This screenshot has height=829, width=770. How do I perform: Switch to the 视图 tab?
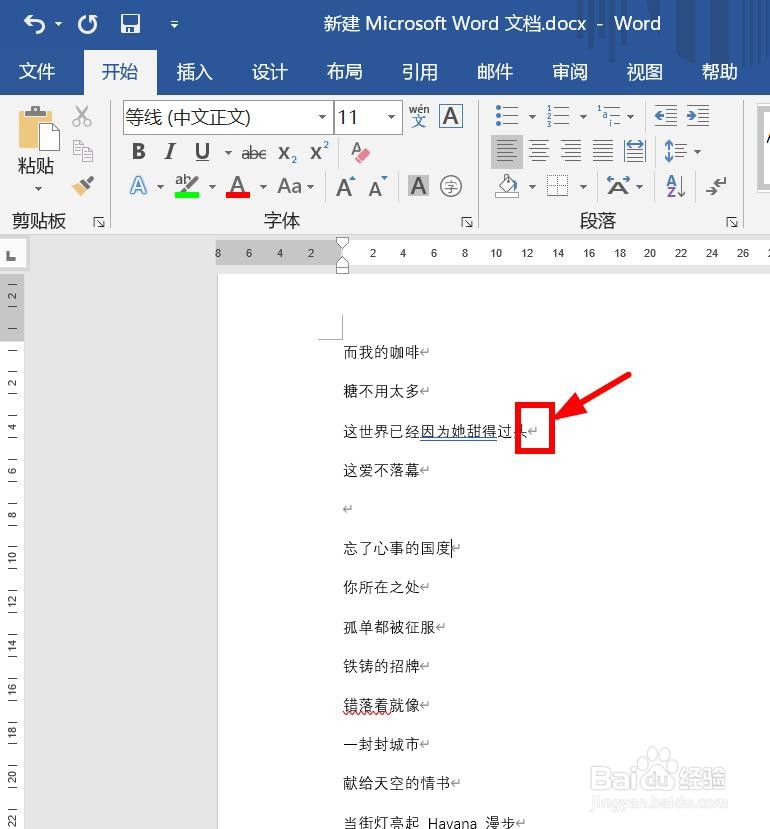645,71
